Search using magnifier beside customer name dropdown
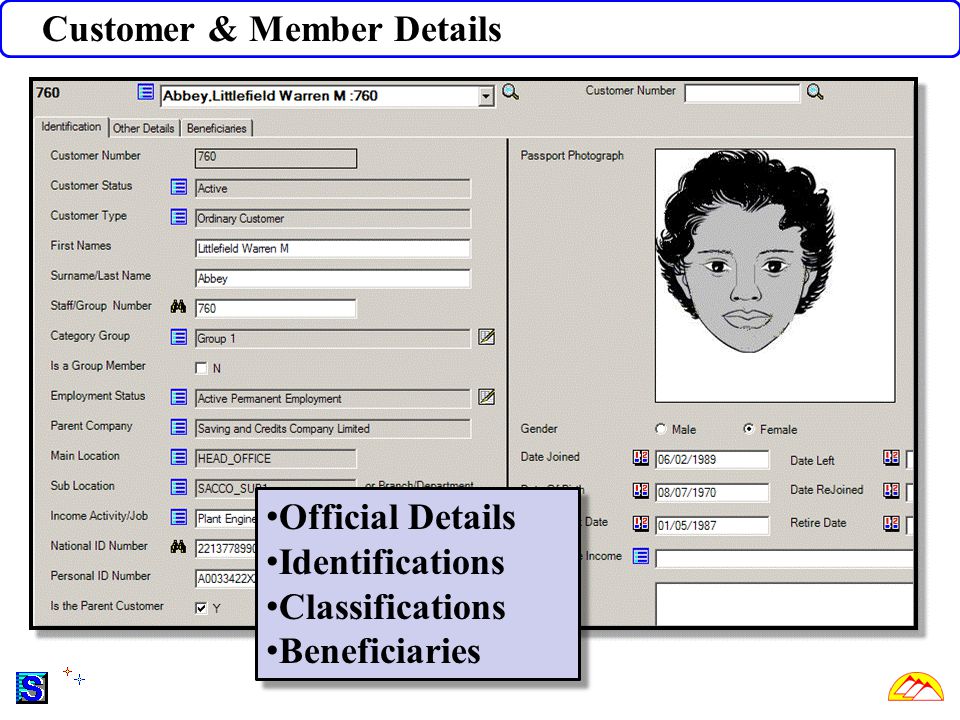 (510, 92)
